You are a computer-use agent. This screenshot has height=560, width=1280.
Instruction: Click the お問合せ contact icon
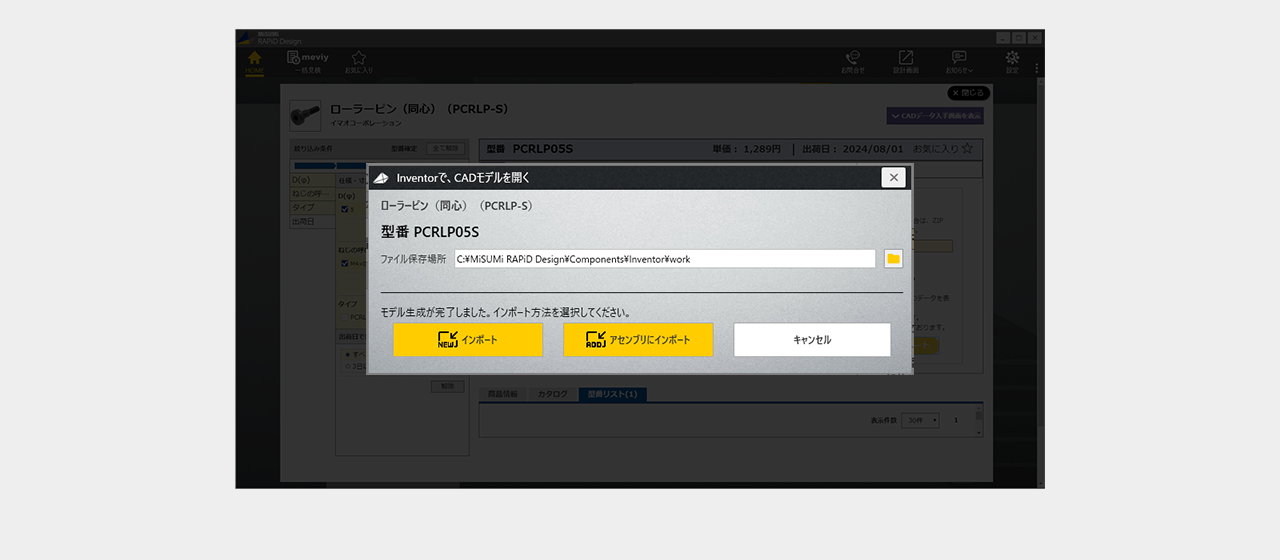pos(852,62)
